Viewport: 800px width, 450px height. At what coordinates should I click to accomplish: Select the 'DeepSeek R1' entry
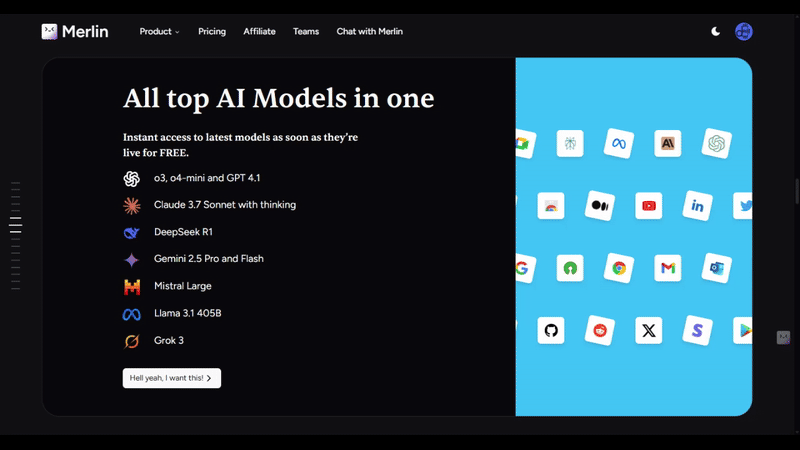click(183, 232)
